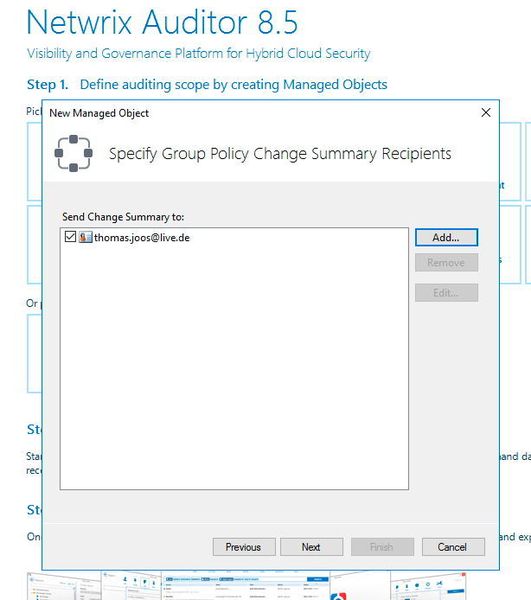Proceed using the Next button
This screenshot has height=600, width=531.
point(311,547)
